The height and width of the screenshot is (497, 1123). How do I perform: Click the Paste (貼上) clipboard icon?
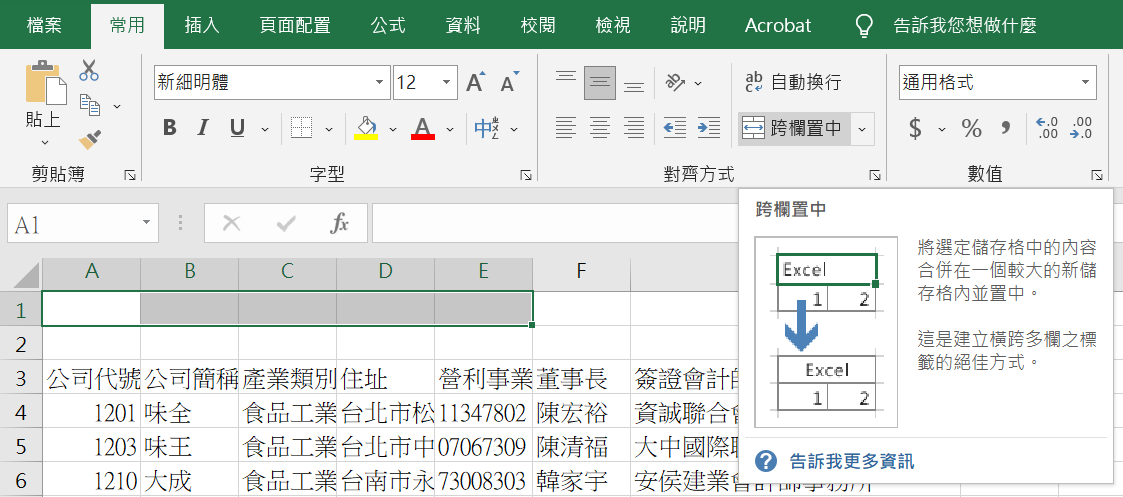[45, 82]
